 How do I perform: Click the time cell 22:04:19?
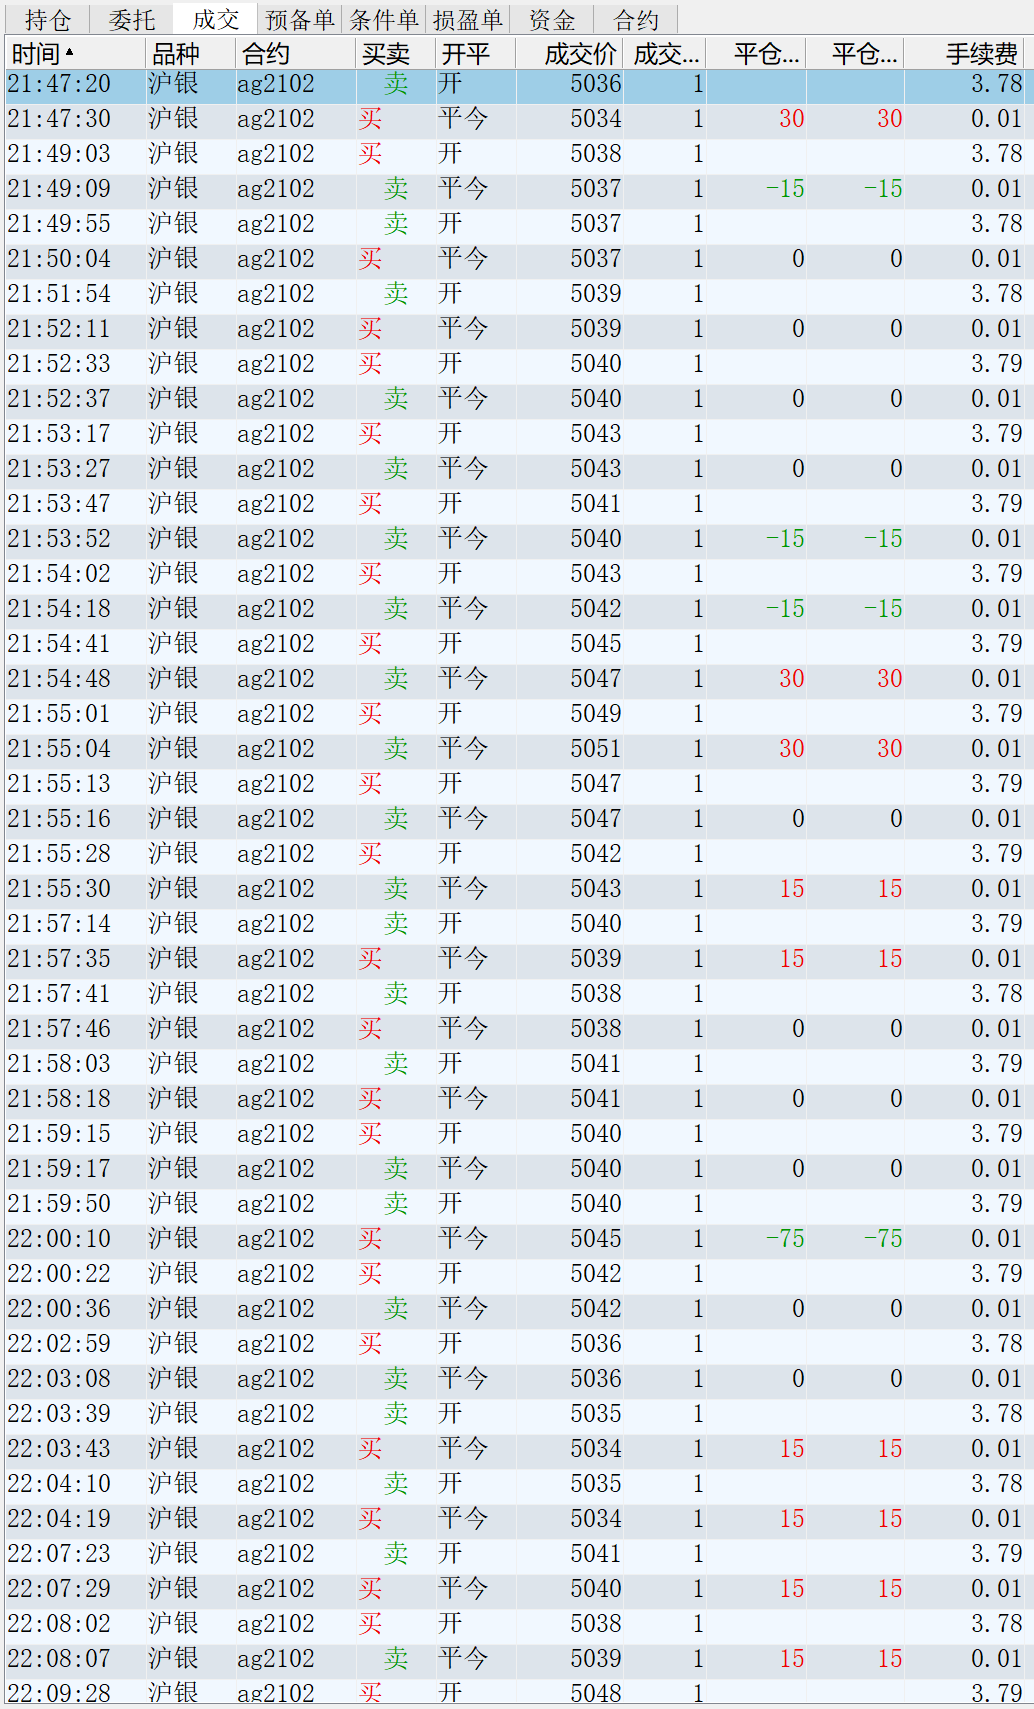(59, 1519)
